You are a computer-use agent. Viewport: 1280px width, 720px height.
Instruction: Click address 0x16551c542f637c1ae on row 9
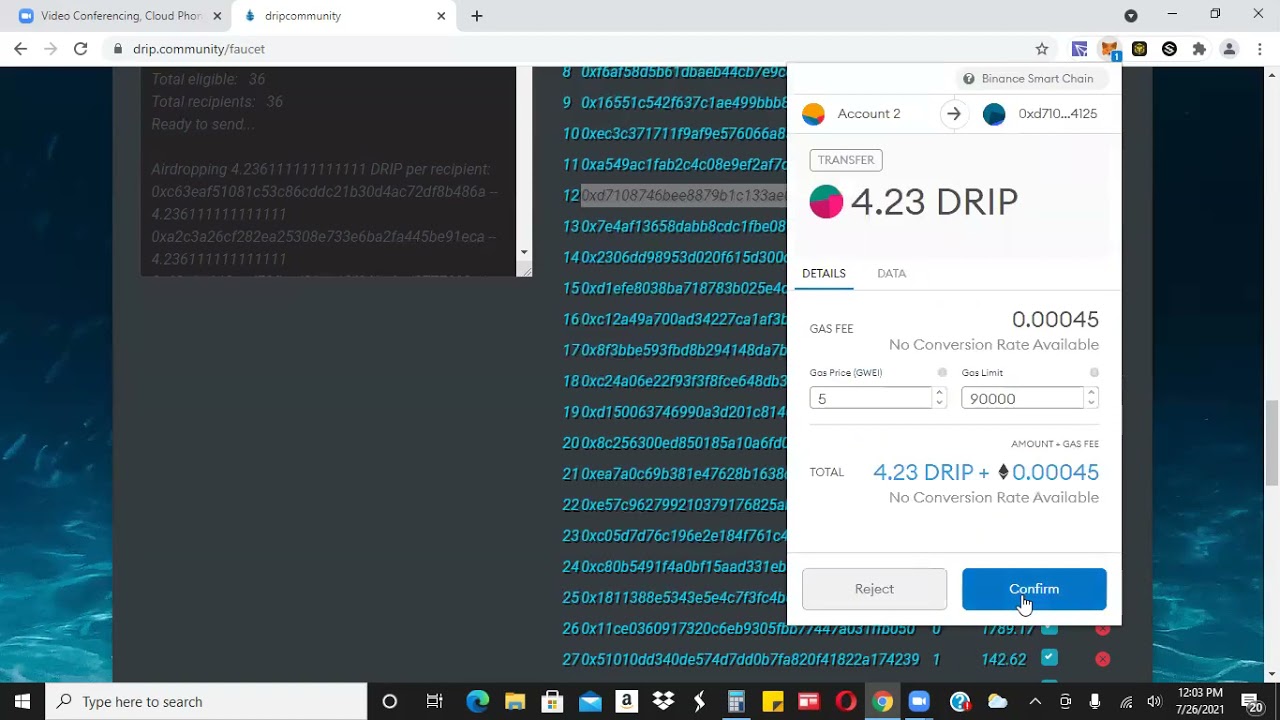(684, 102)
